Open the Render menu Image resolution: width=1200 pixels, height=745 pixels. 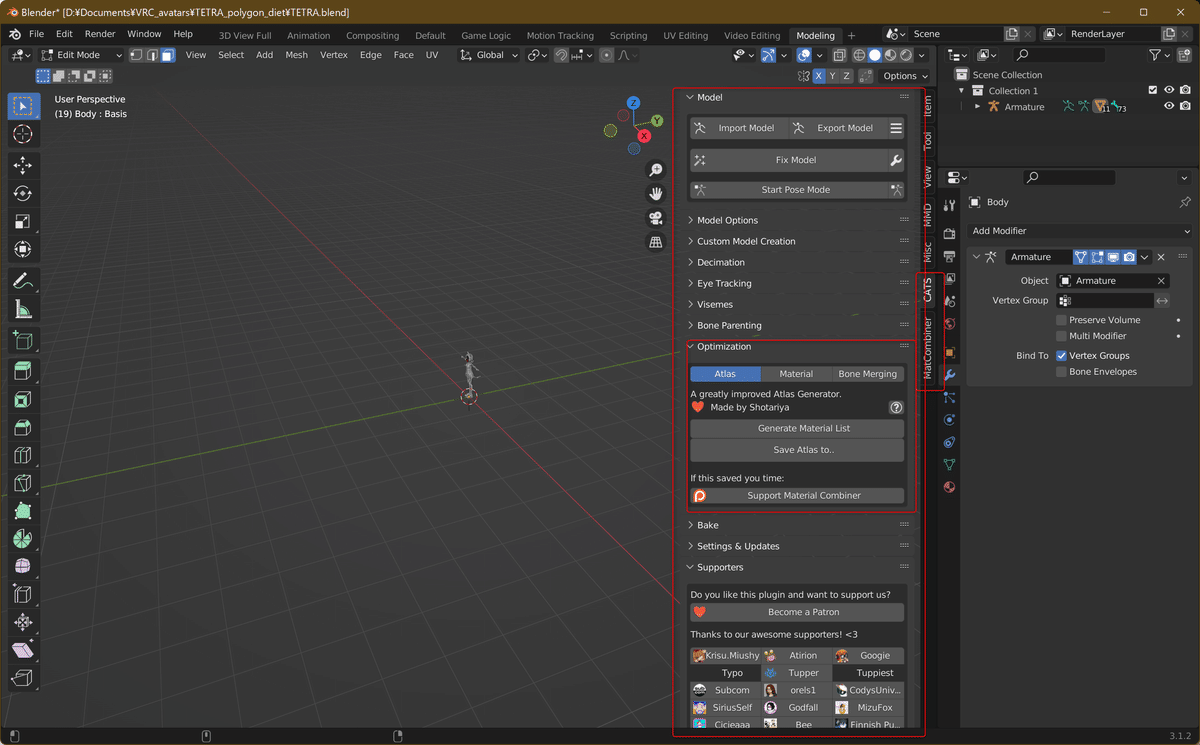[100, 34]
